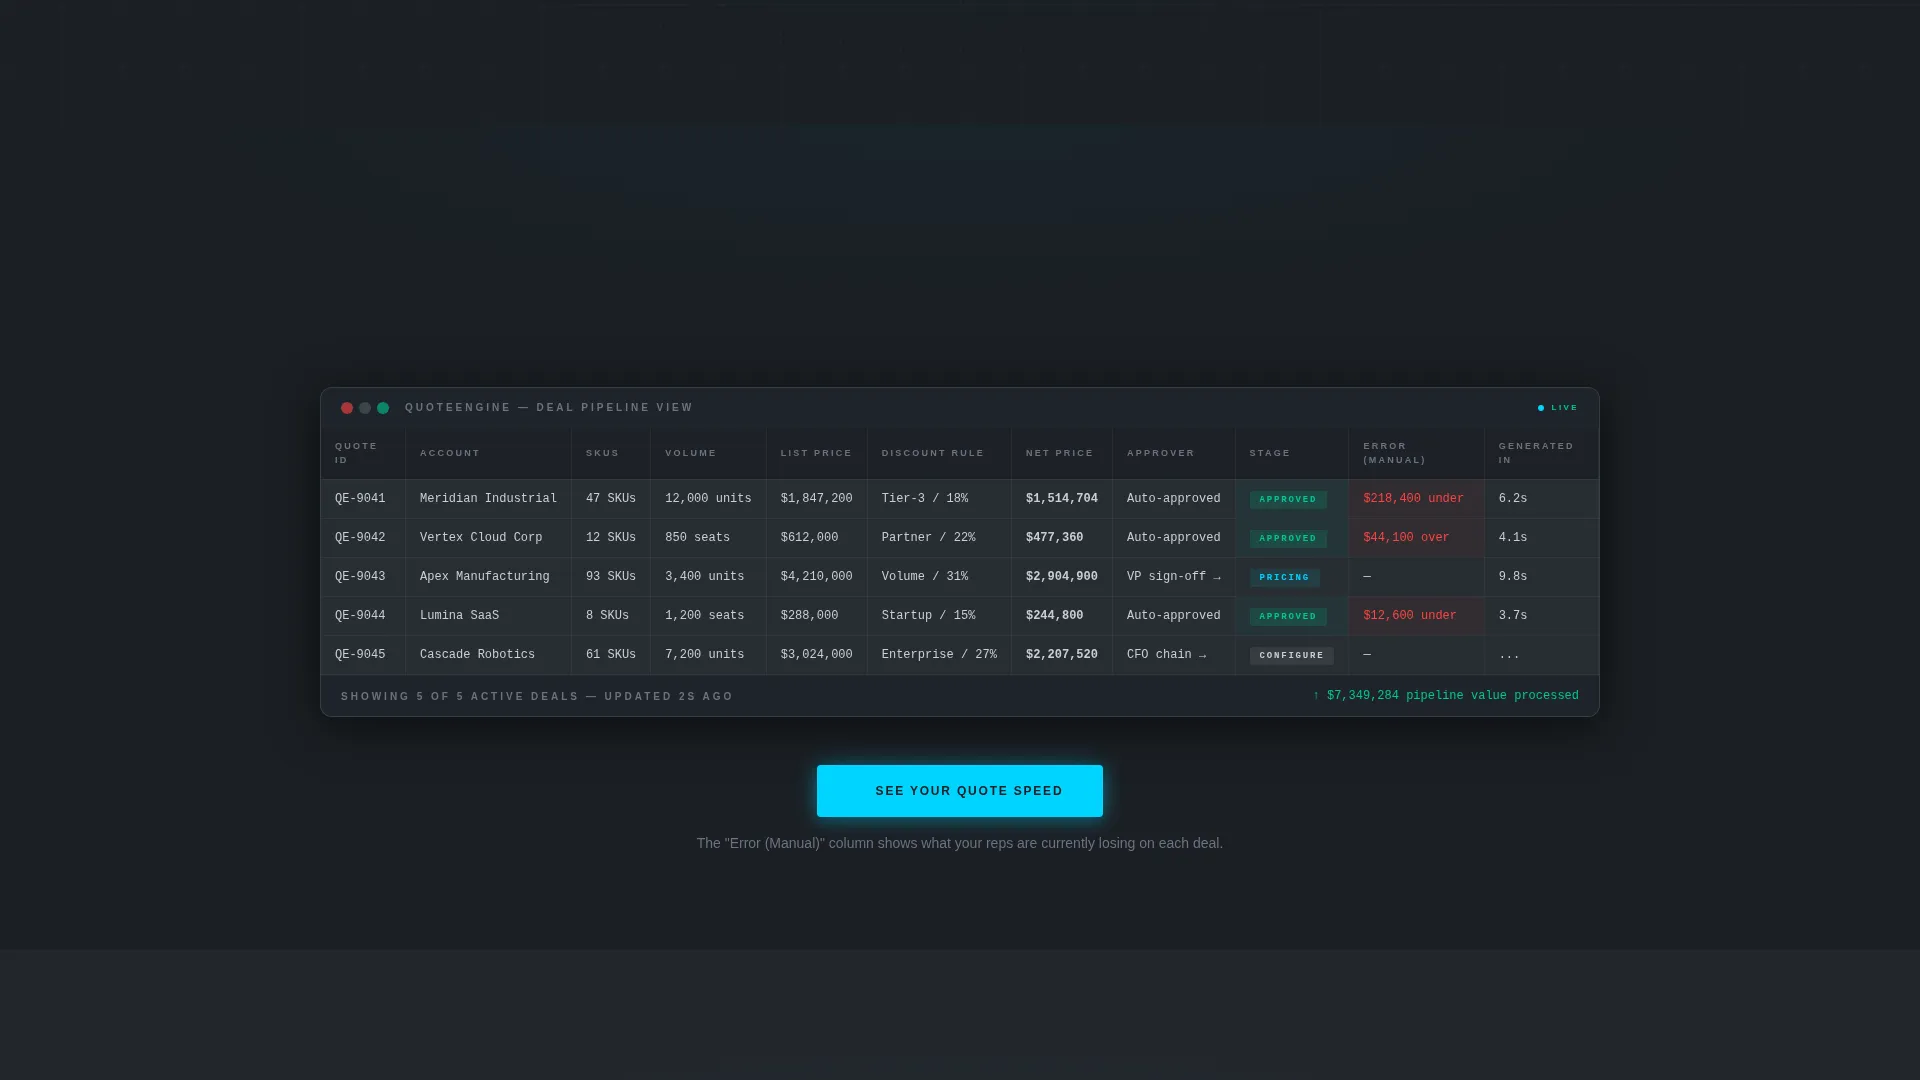
Task: Open quote QE-9041
Action: [360, 499]
